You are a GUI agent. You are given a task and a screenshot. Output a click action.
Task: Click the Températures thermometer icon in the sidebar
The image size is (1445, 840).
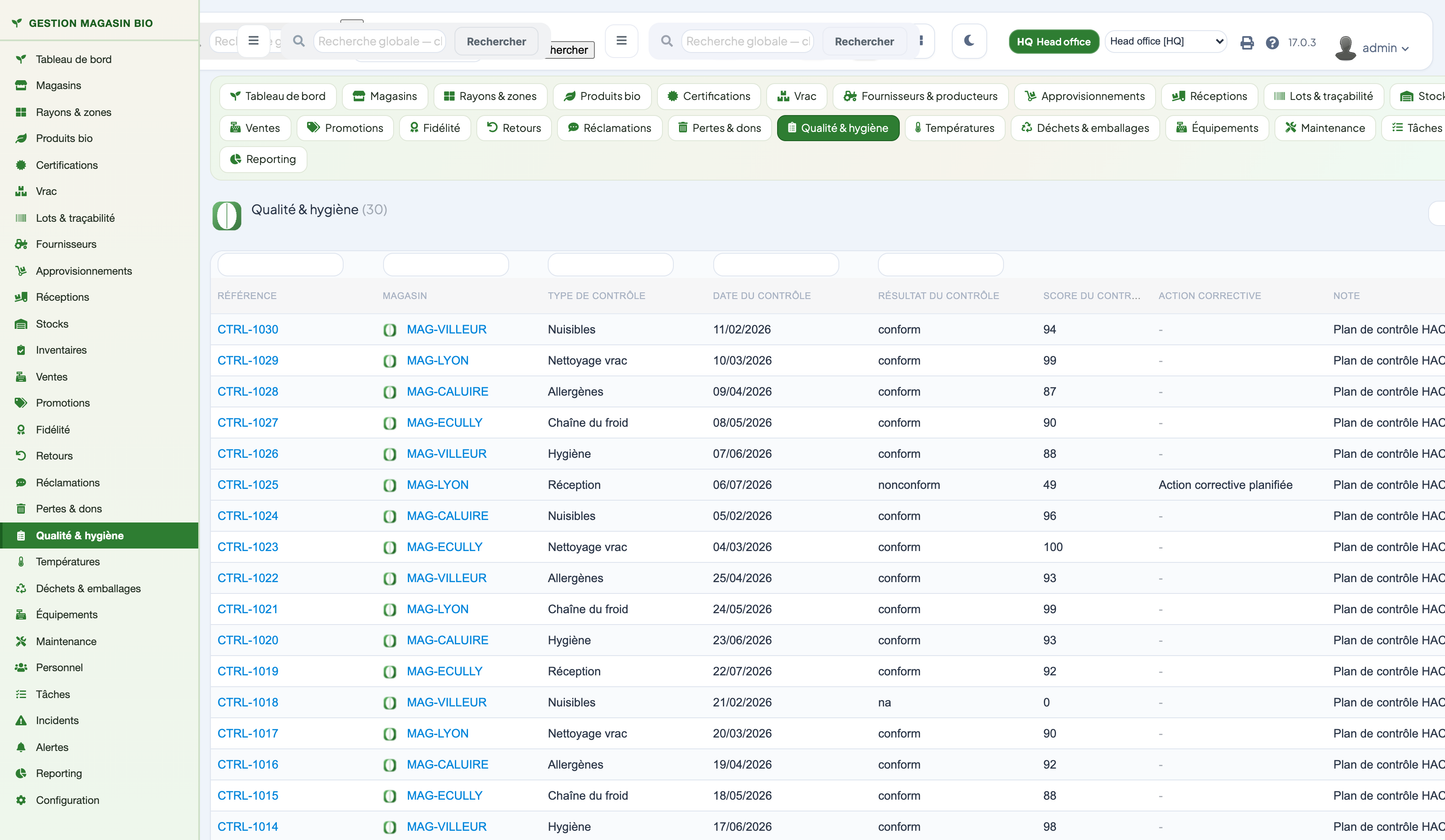pos(21,562)
